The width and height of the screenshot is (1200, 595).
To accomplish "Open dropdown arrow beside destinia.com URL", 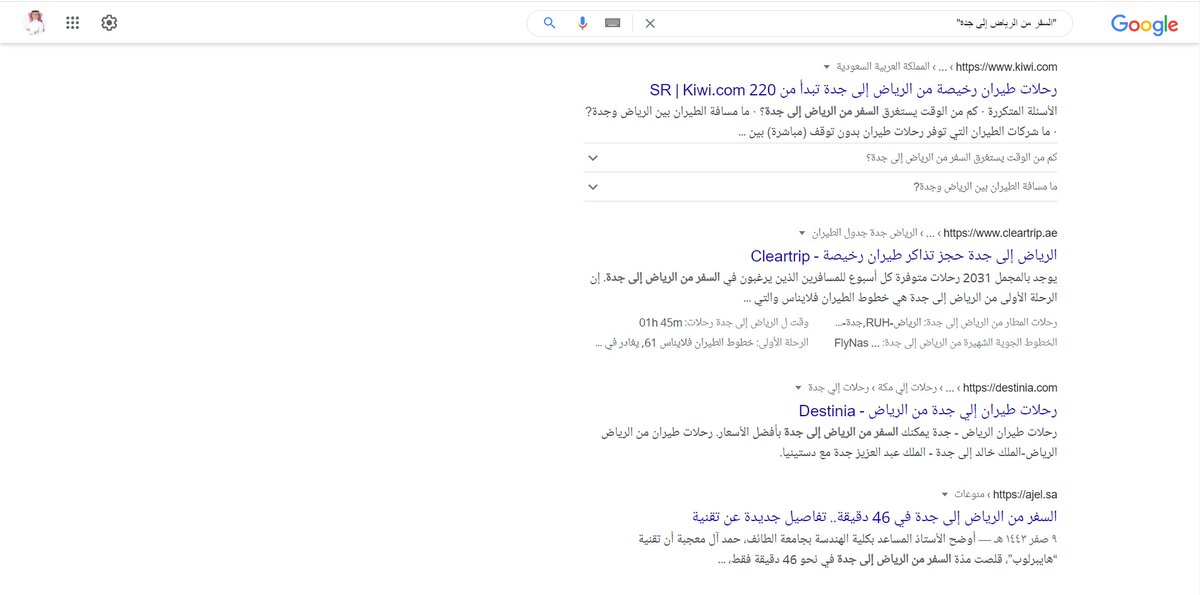I will tap(797, 388).
